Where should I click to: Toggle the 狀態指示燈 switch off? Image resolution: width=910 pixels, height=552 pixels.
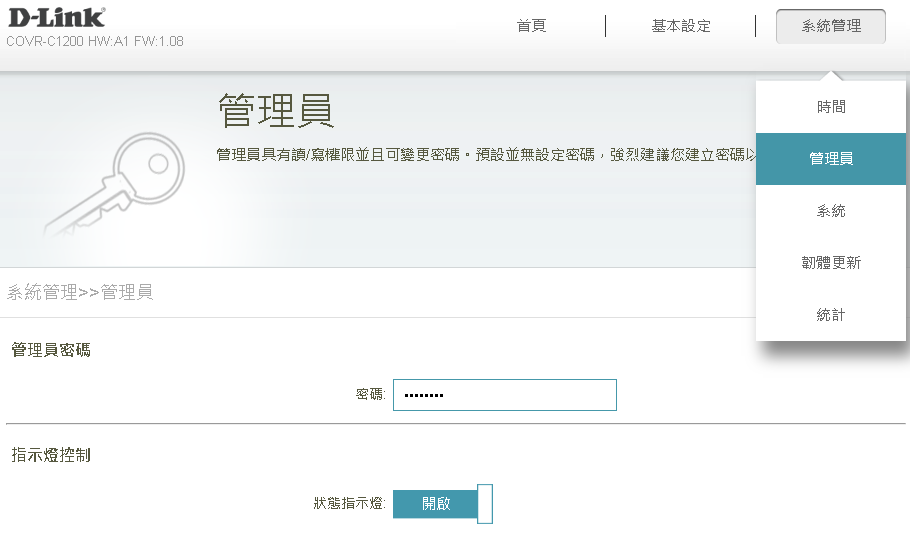coord(443,504)
